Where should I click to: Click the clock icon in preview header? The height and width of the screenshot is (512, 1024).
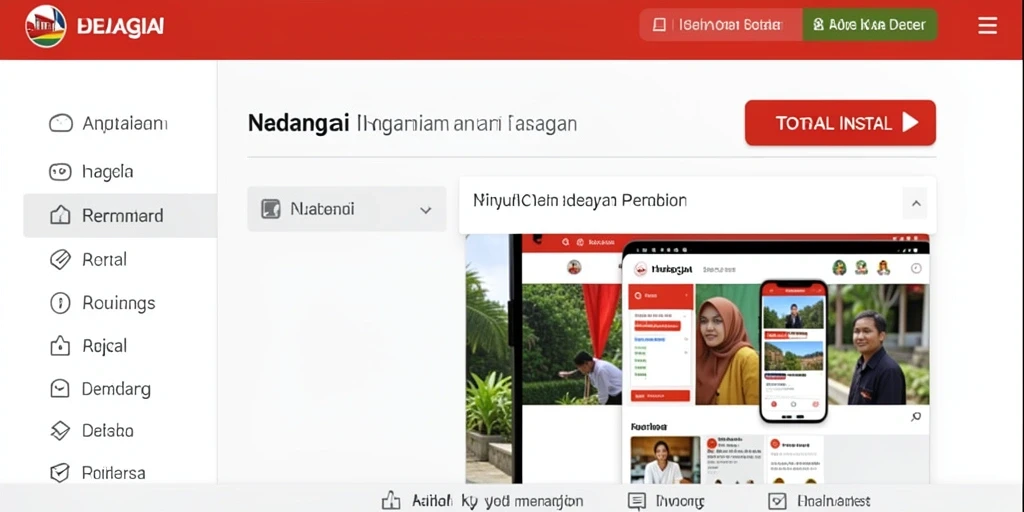[x=916, y=268]
